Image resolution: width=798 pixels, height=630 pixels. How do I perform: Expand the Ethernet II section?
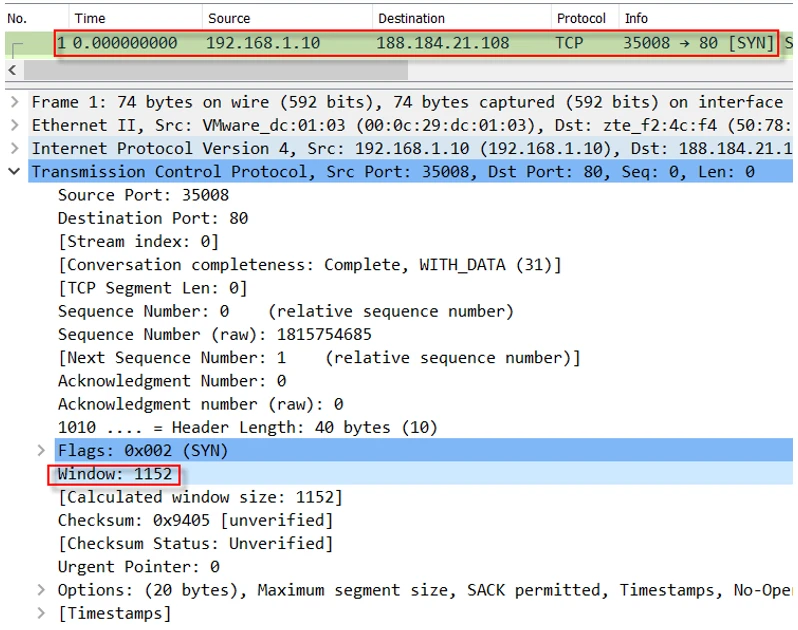13,125
